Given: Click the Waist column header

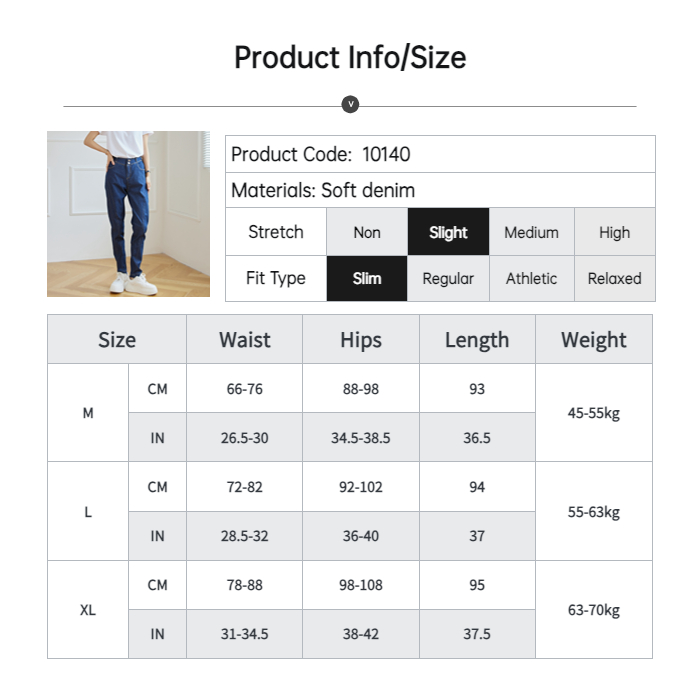Looking at the screenshot, I should point(244,340).
